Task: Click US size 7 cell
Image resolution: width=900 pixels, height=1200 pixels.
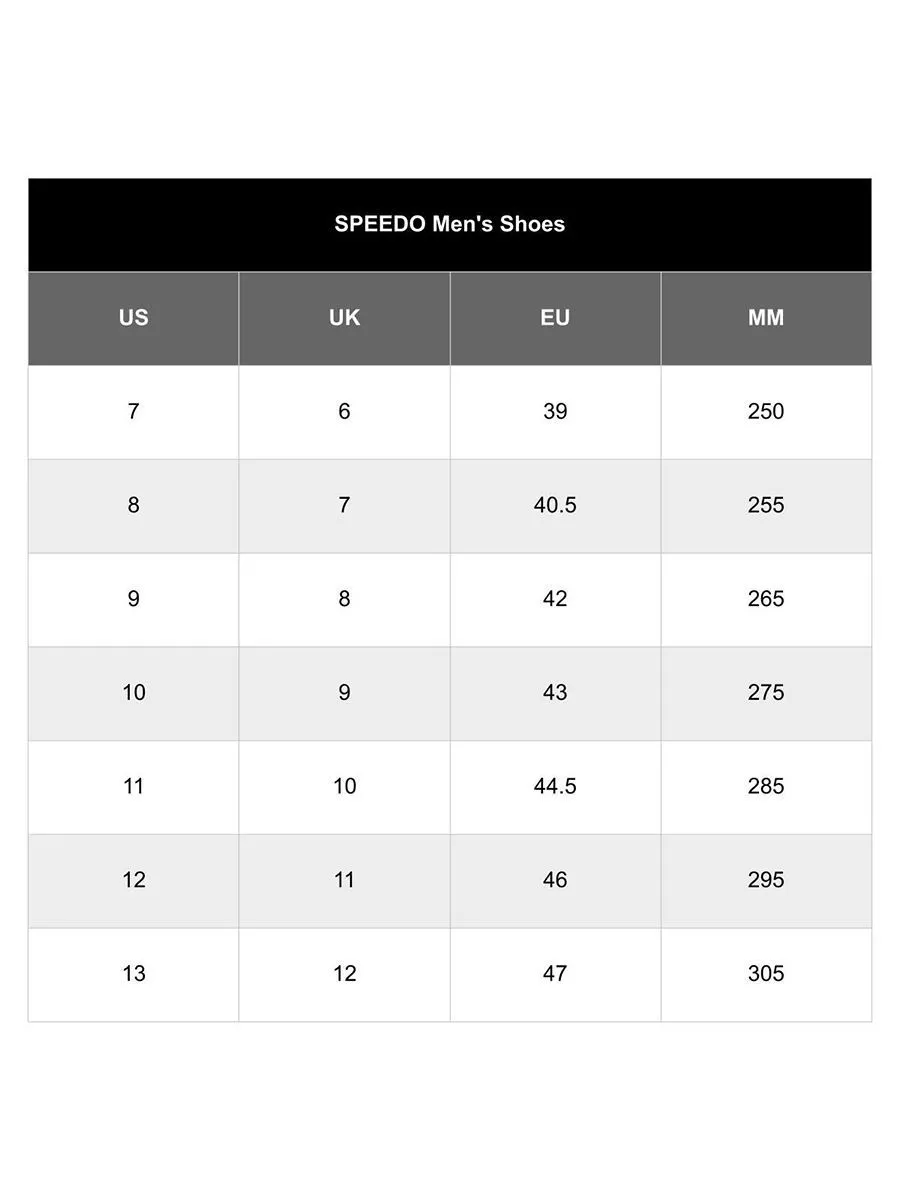Action: (133, 411)
